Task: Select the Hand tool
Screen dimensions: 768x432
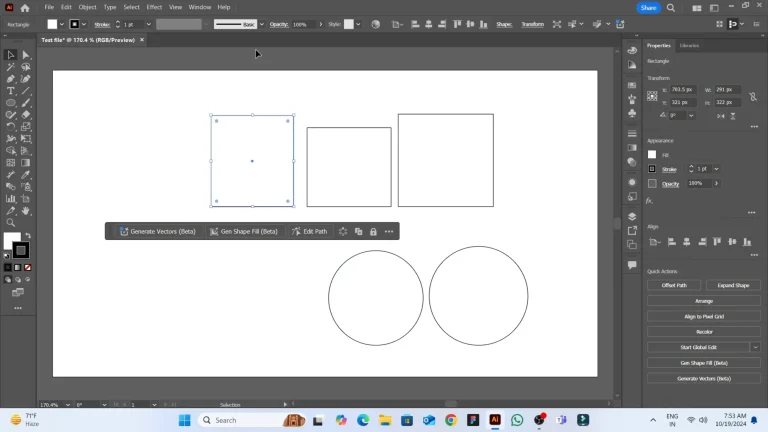Action: point(26,211)
